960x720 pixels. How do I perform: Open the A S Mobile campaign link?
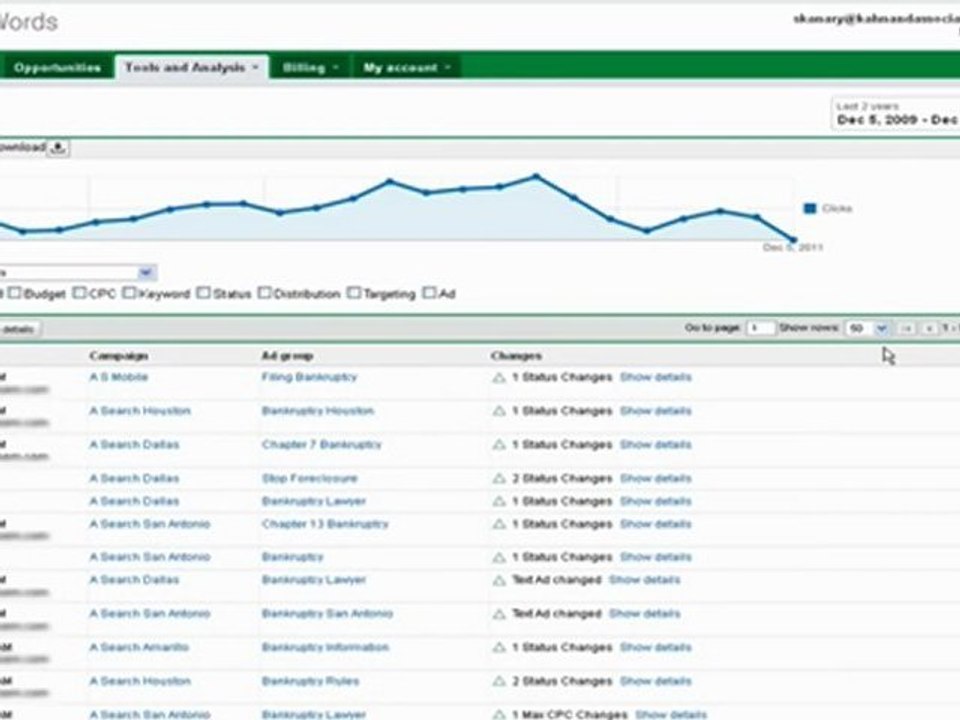(x=119, y=377)
